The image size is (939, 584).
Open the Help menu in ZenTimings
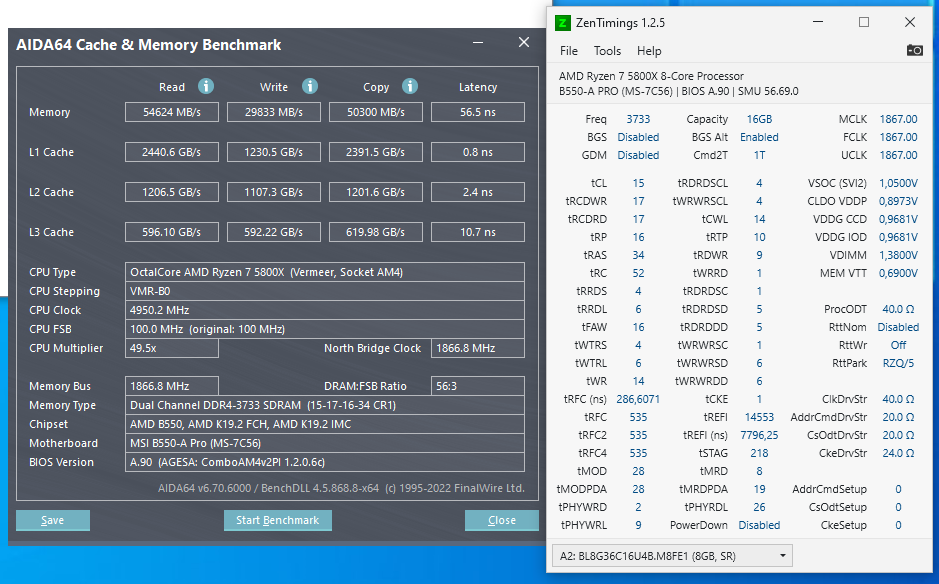pyautogui.click(x=649, y=51)
